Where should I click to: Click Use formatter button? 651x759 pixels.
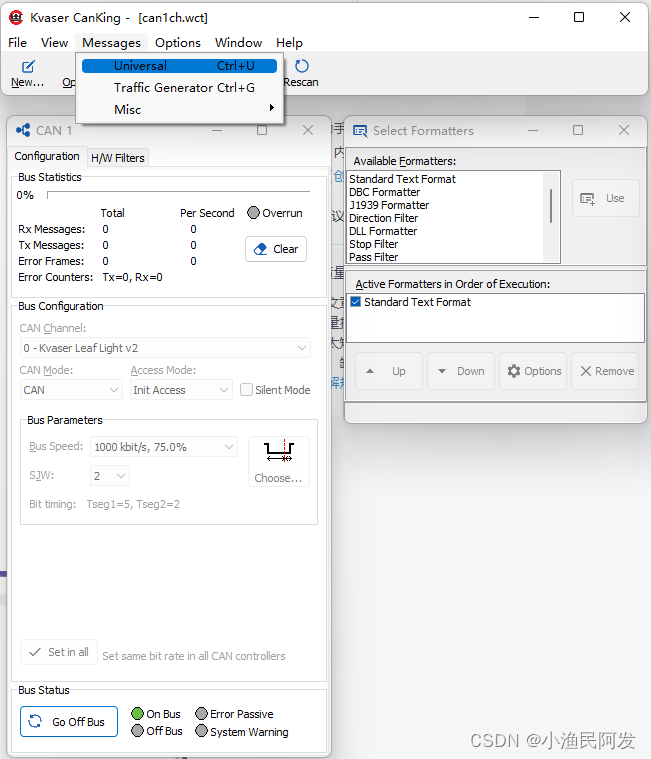coord(606,198)
